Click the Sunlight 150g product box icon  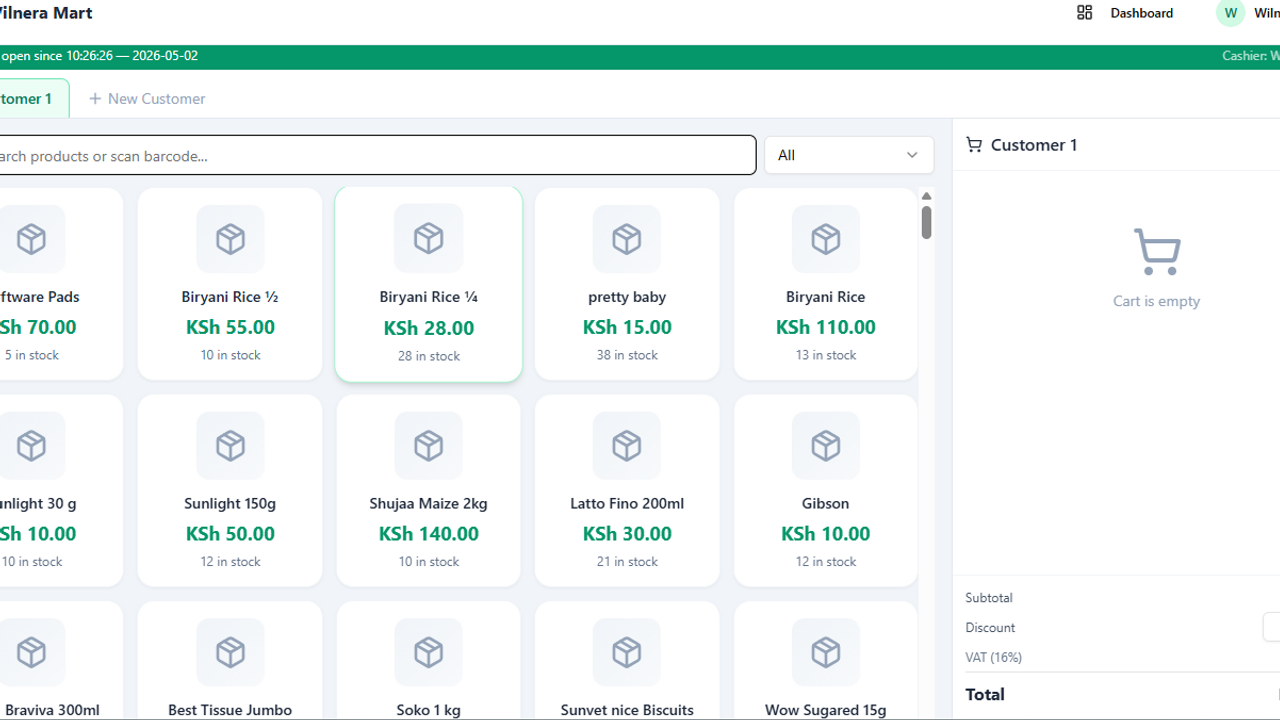coord(230,446)
